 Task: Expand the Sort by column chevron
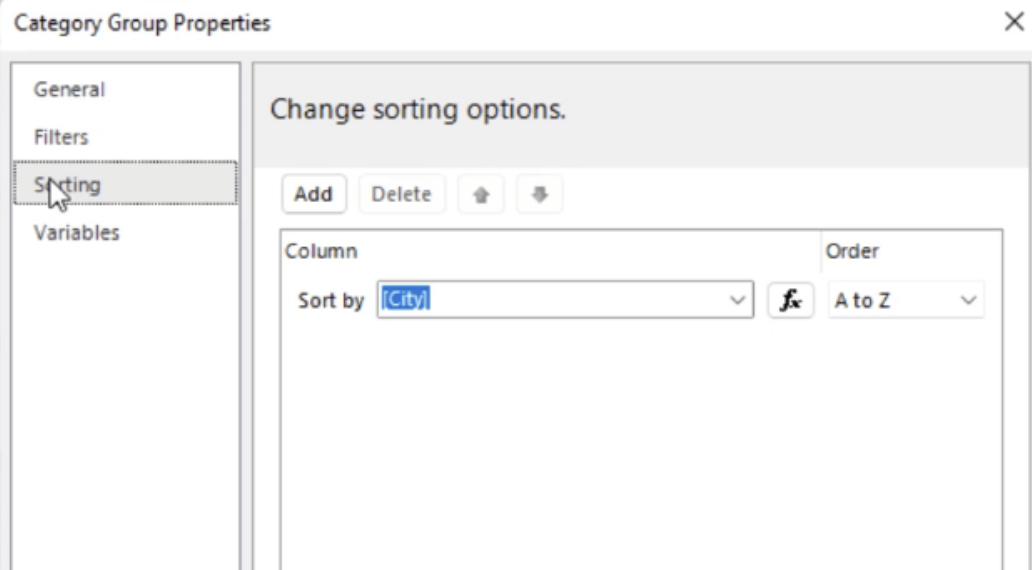pos(737,300)
